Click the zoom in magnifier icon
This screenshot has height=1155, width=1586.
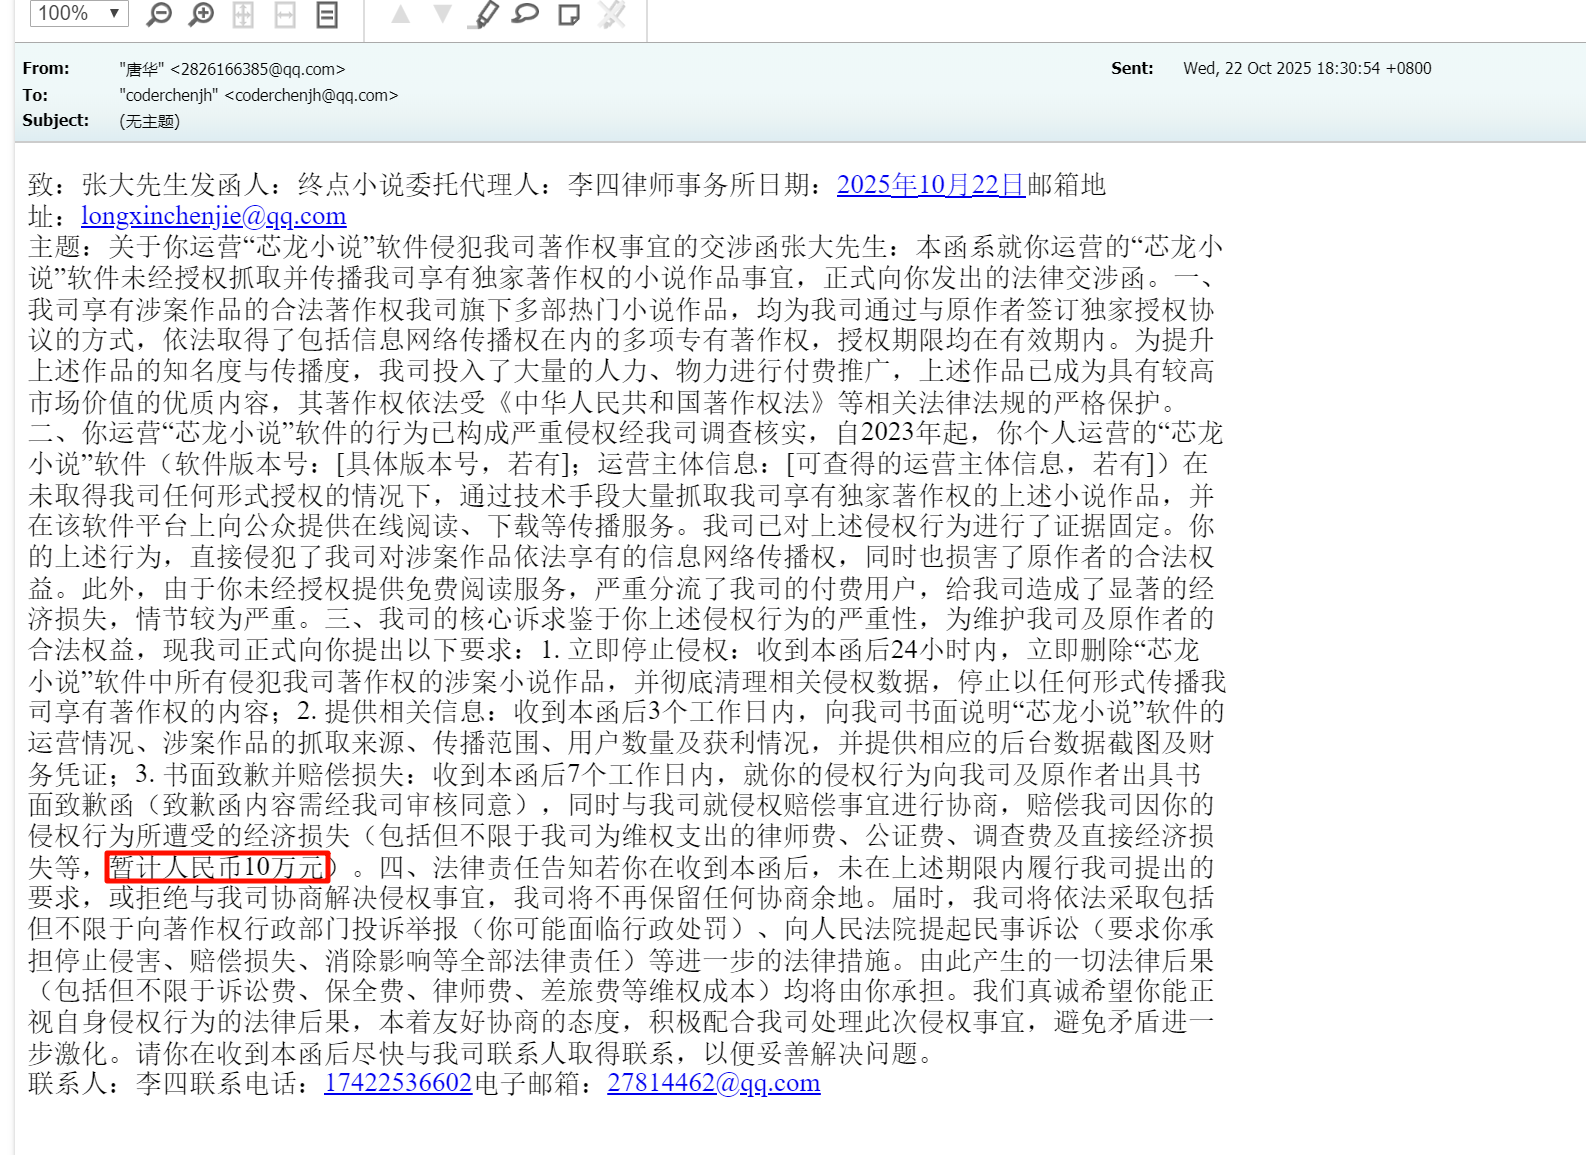coord(202,14)
